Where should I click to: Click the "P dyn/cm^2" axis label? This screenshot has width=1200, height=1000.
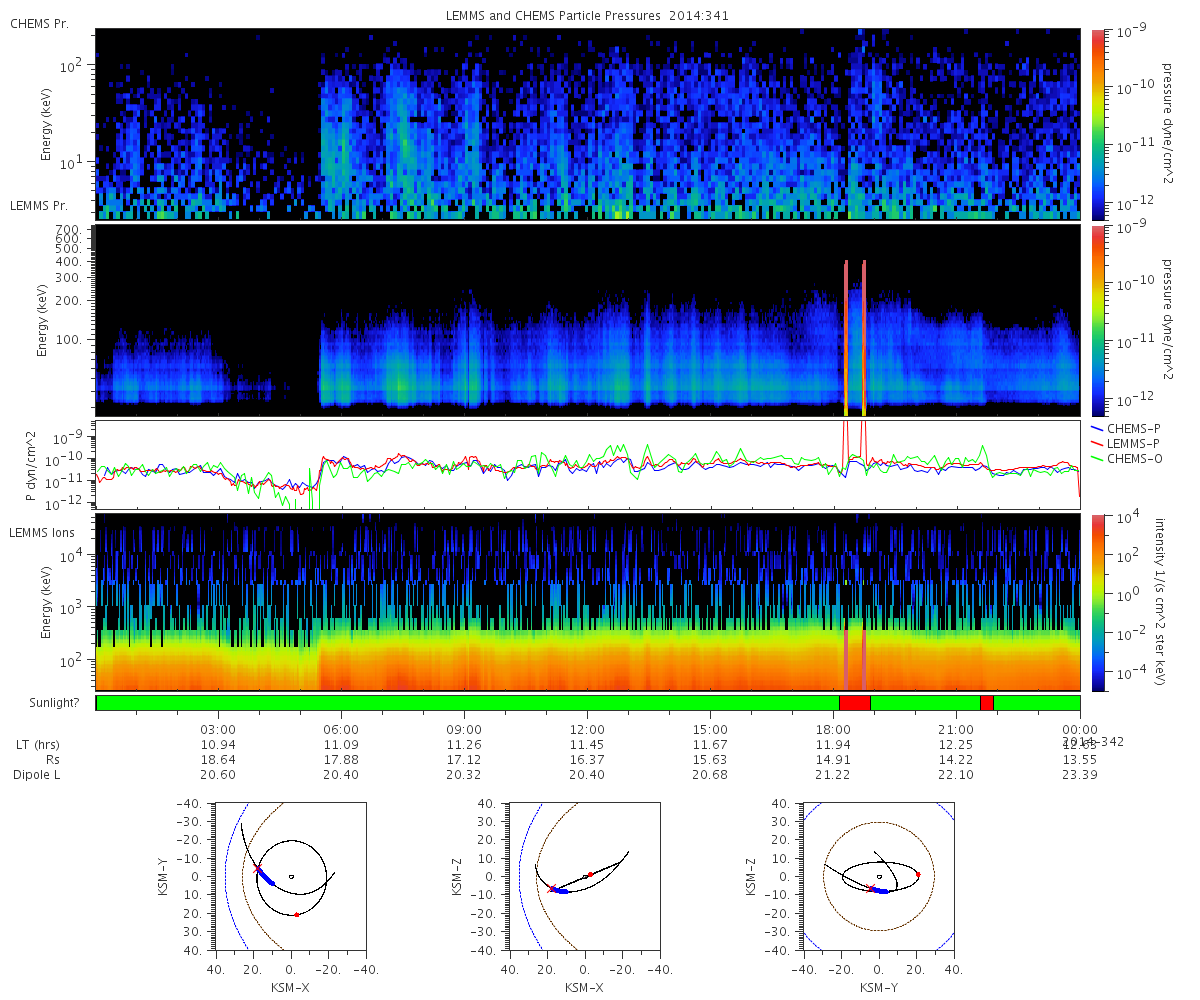[x=30, y=465]
